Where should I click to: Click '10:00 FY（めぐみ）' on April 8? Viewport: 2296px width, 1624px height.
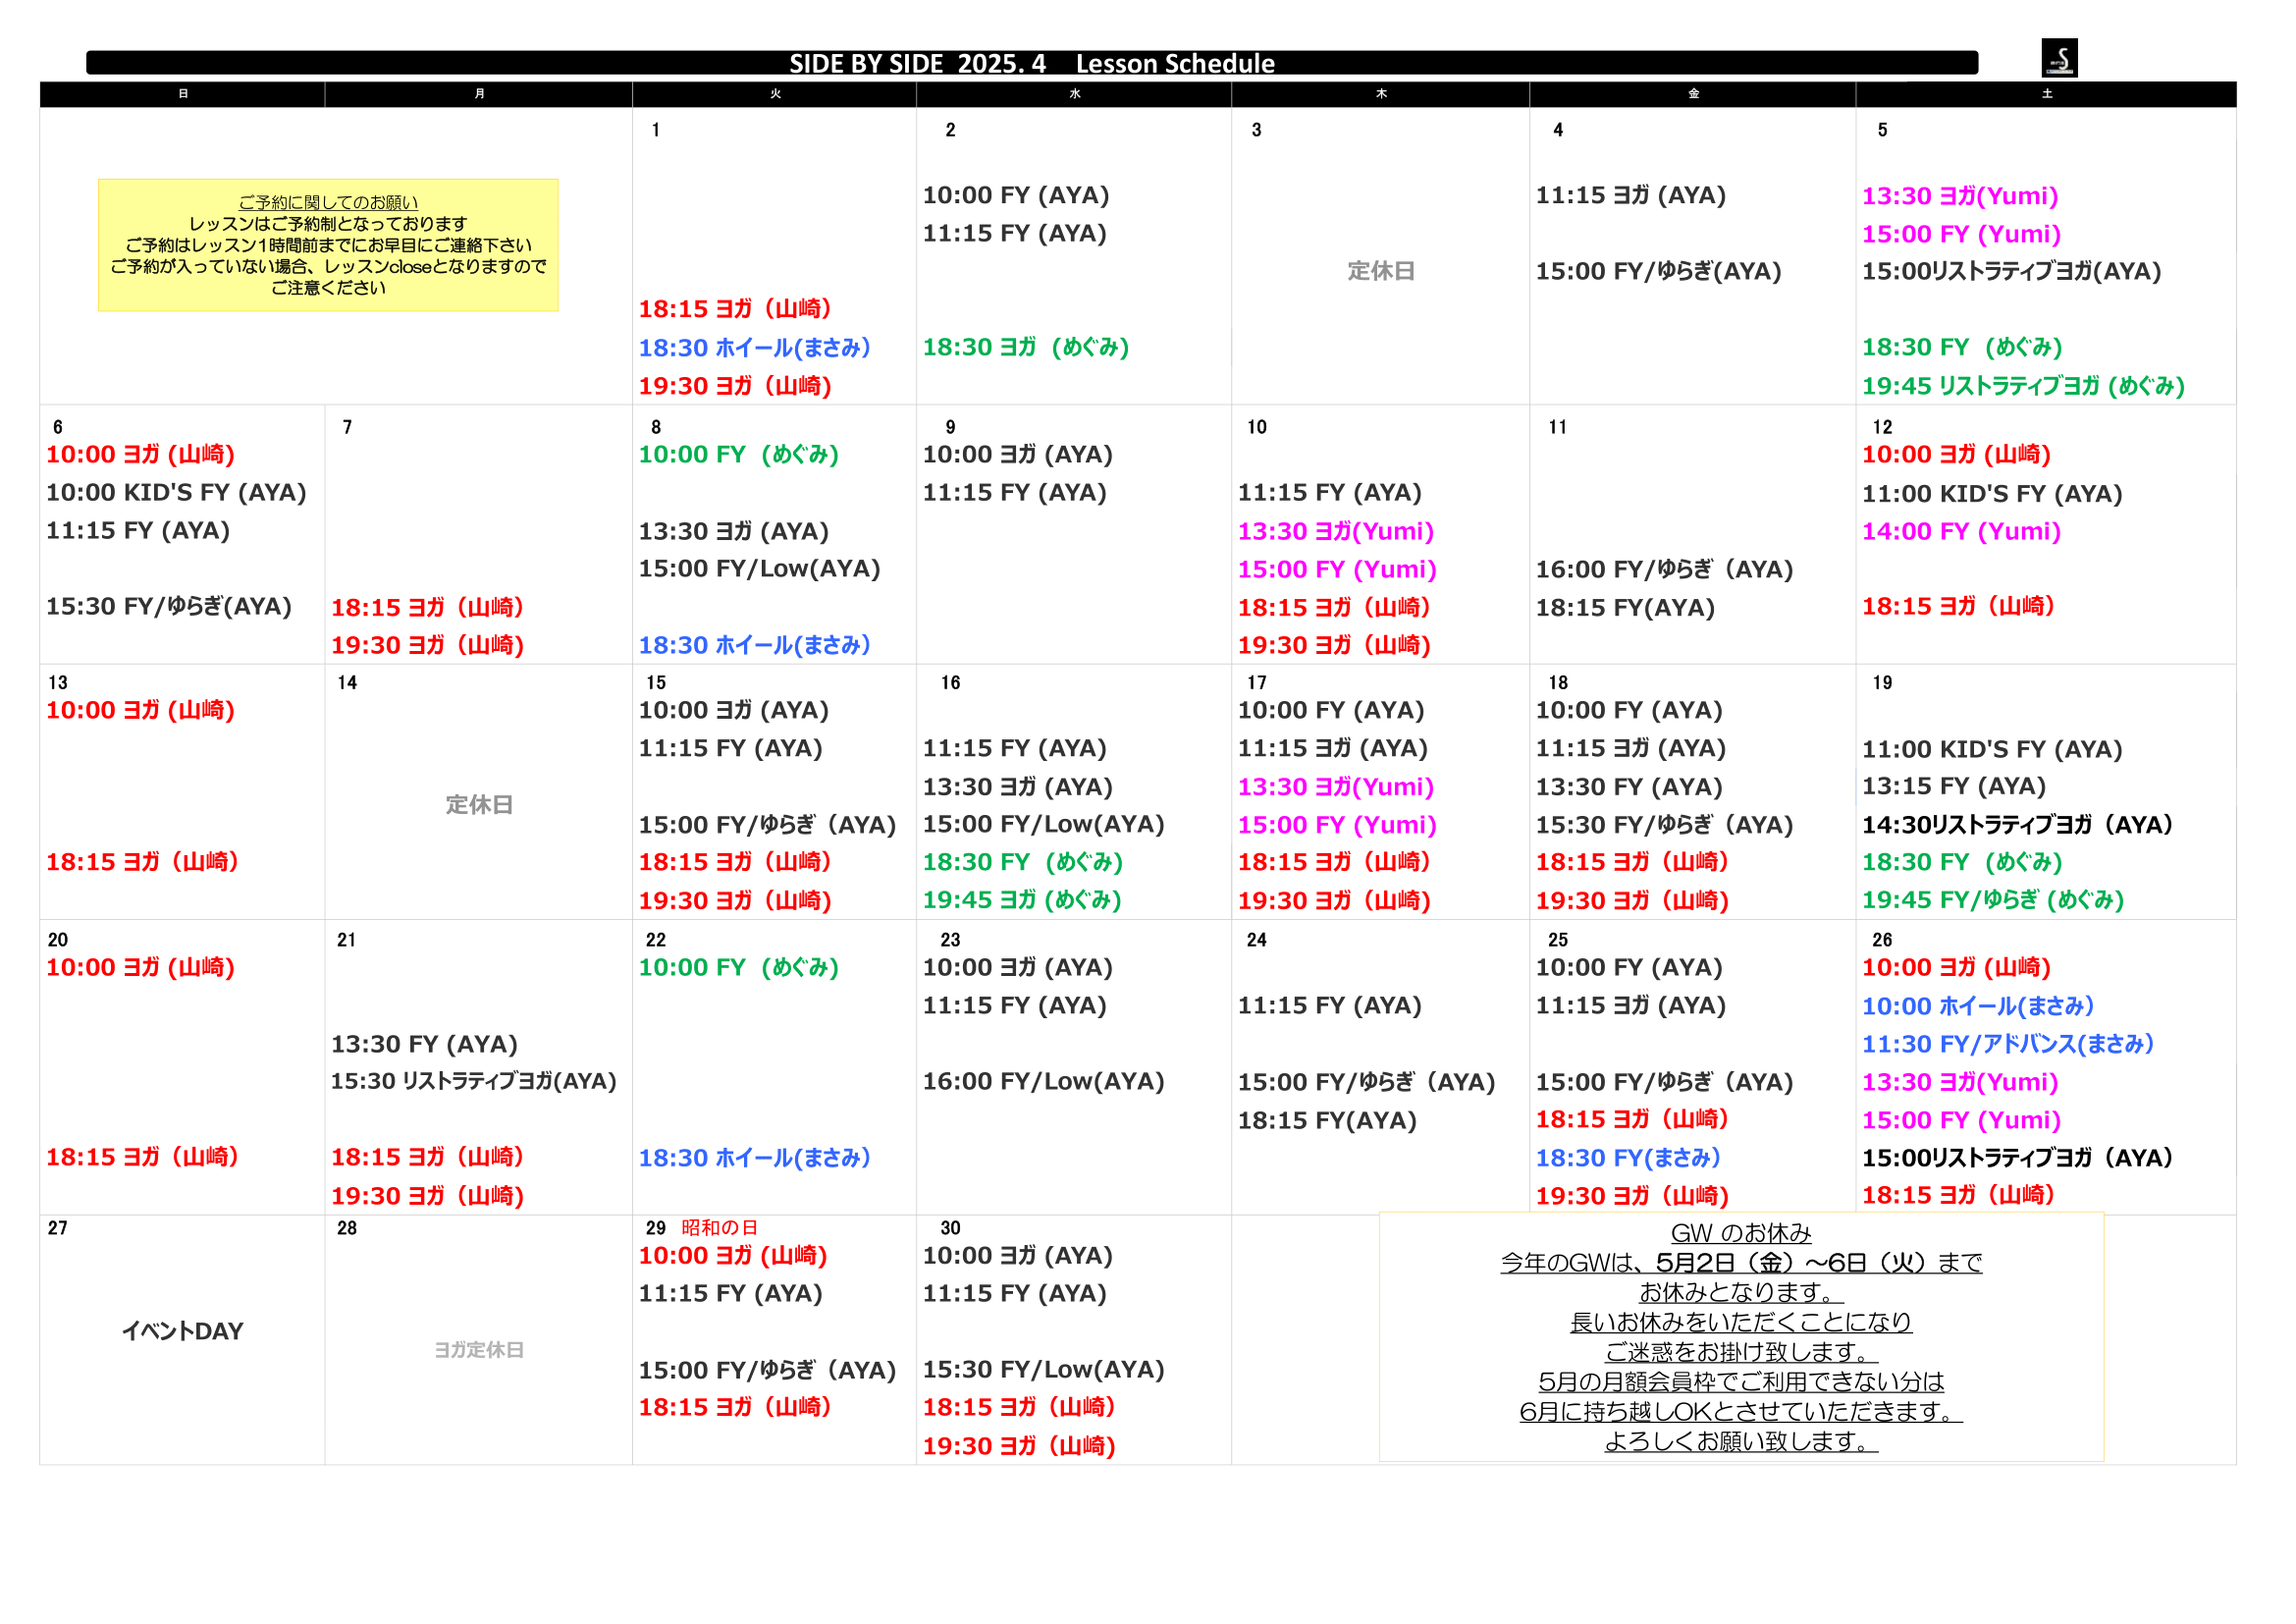coord(739,454)
